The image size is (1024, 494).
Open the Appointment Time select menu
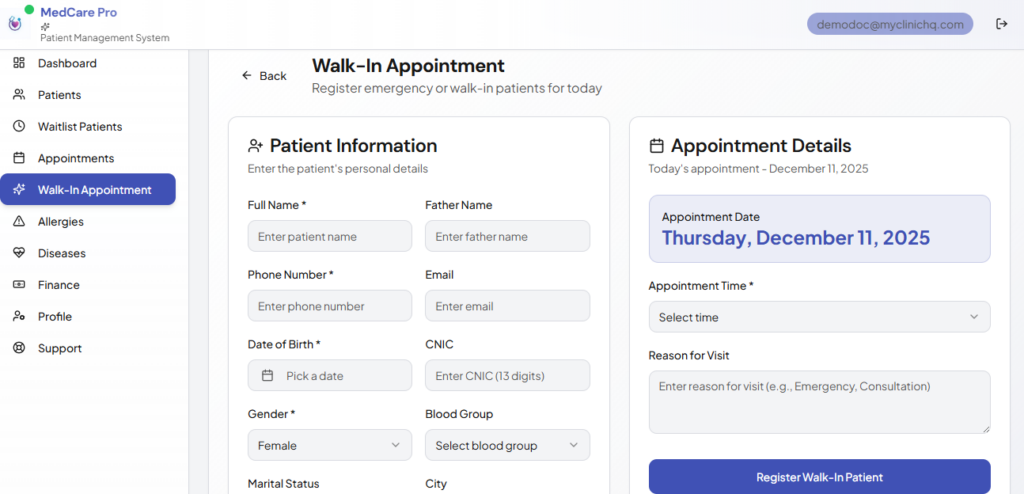pos(819,317)
